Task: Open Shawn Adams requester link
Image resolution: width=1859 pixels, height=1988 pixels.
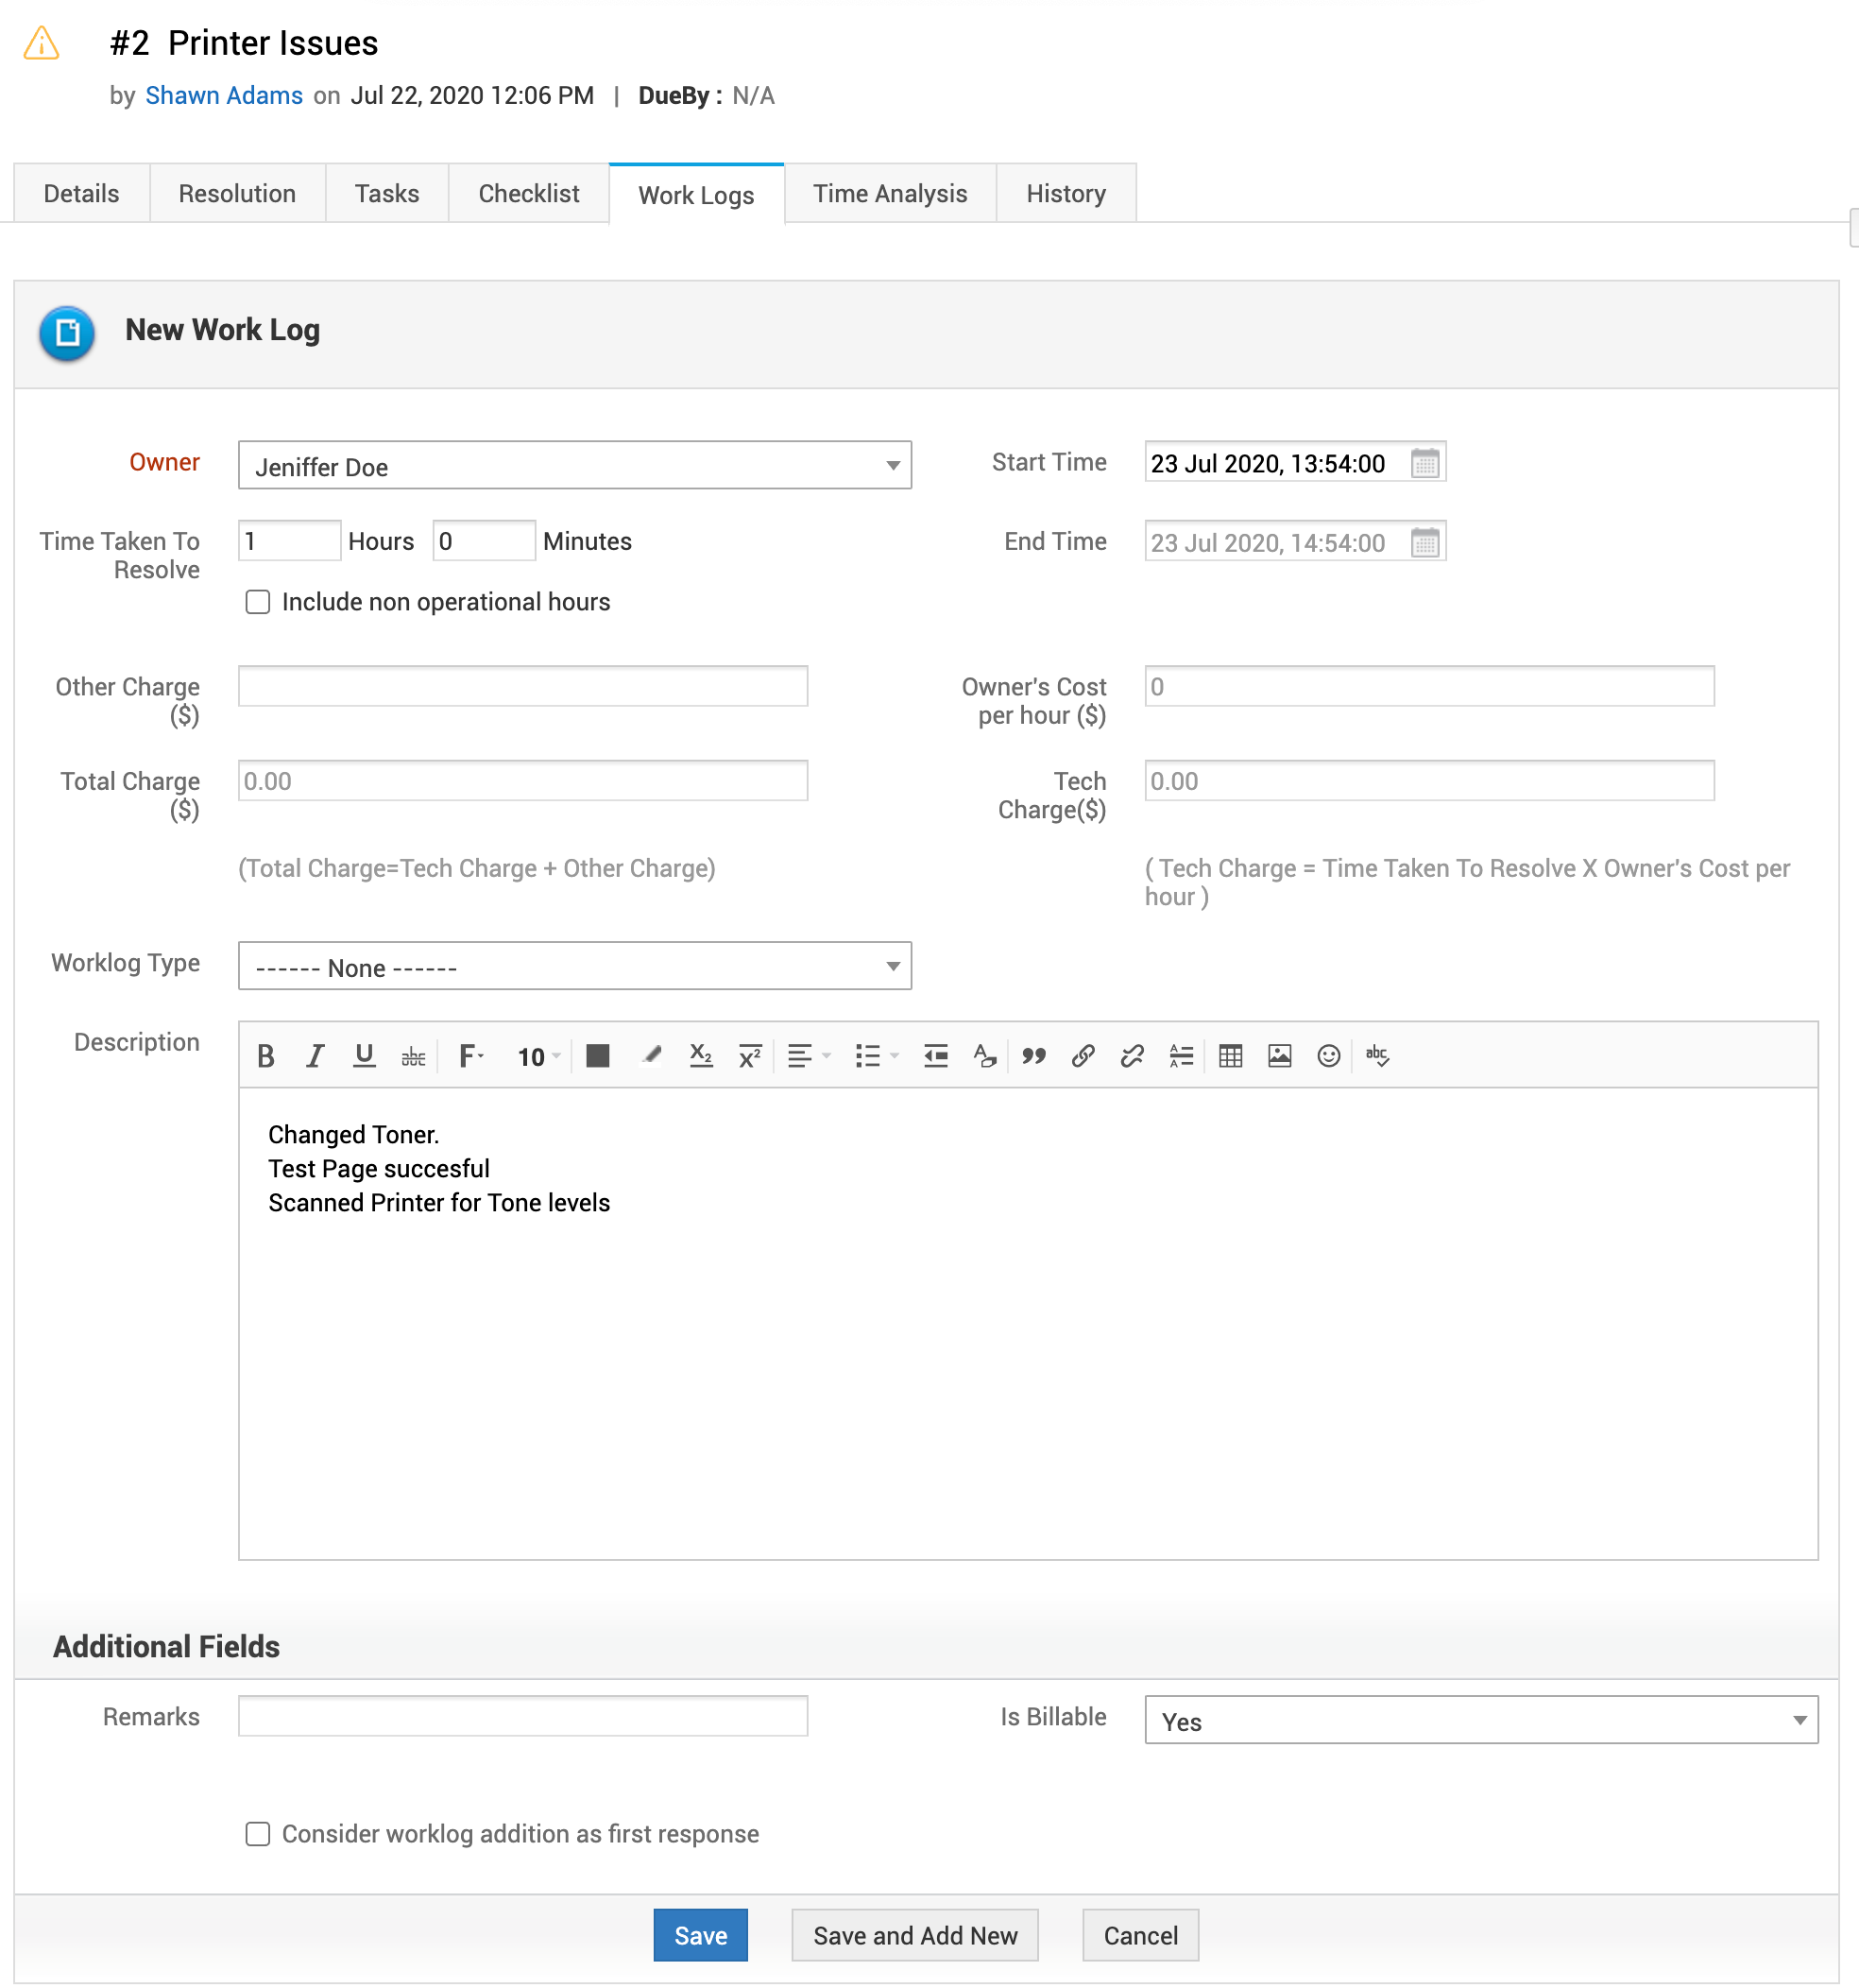Action: (x=224, y=96)
